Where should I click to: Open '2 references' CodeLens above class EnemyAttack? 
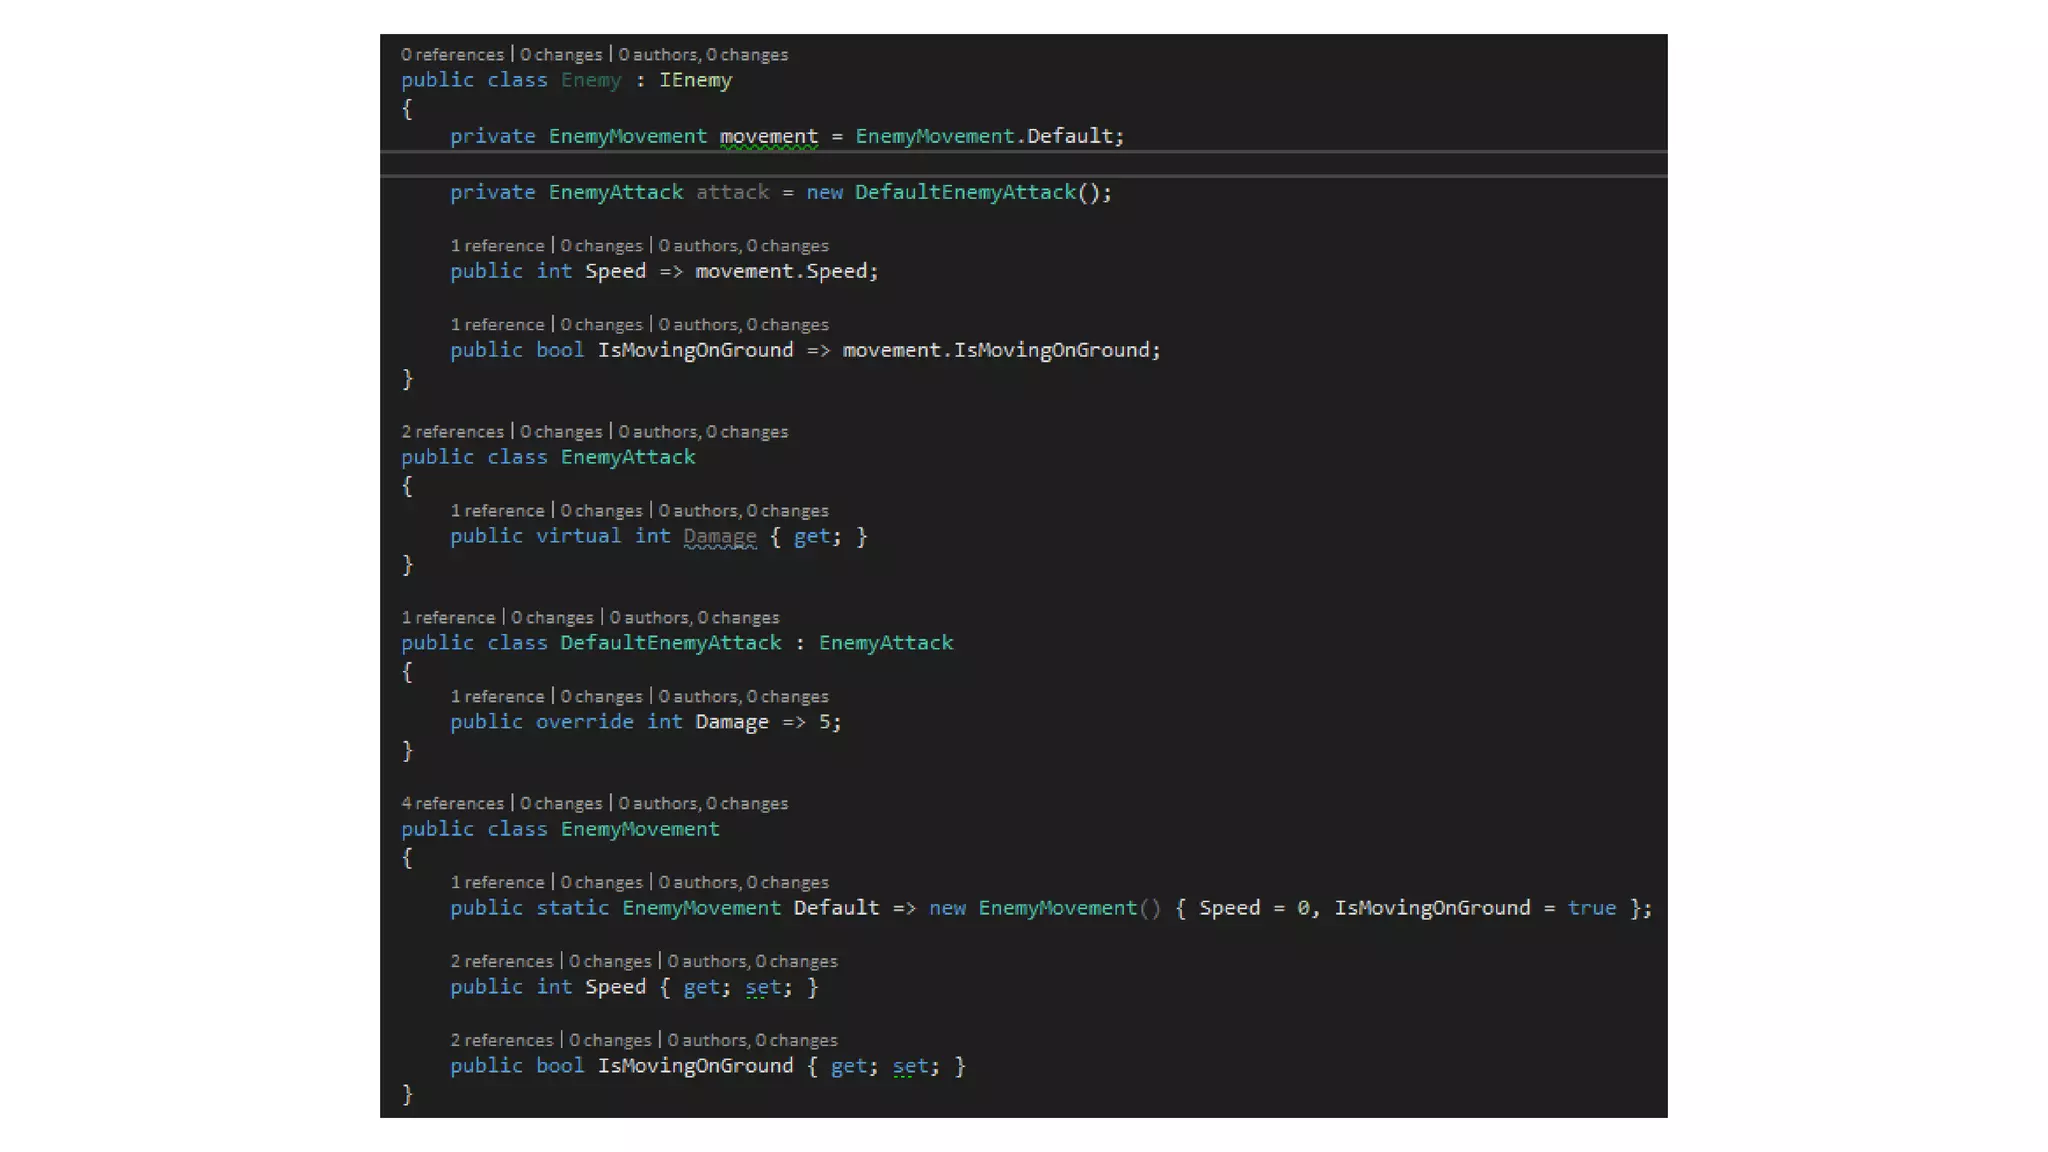pyautogui.click(x=452, y=432)
